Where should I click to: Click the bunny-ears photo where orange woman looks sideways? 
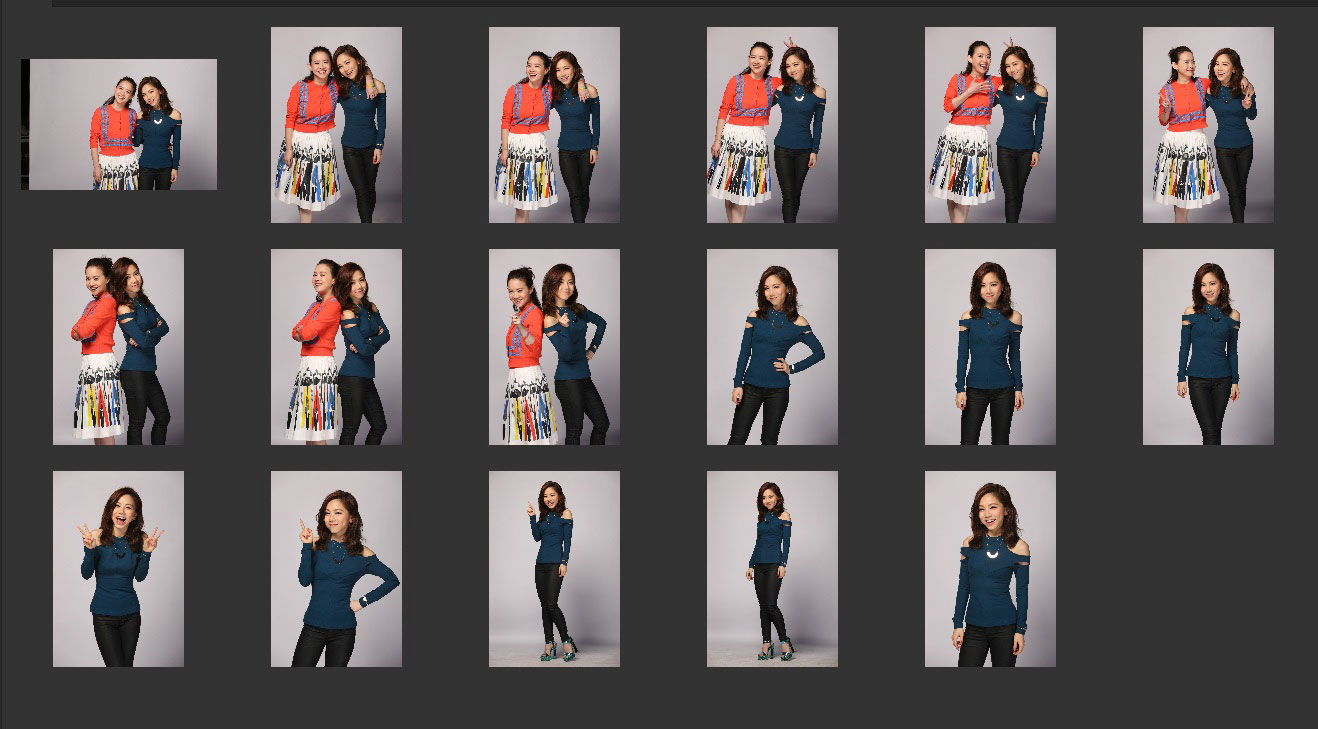coord(990,124)
